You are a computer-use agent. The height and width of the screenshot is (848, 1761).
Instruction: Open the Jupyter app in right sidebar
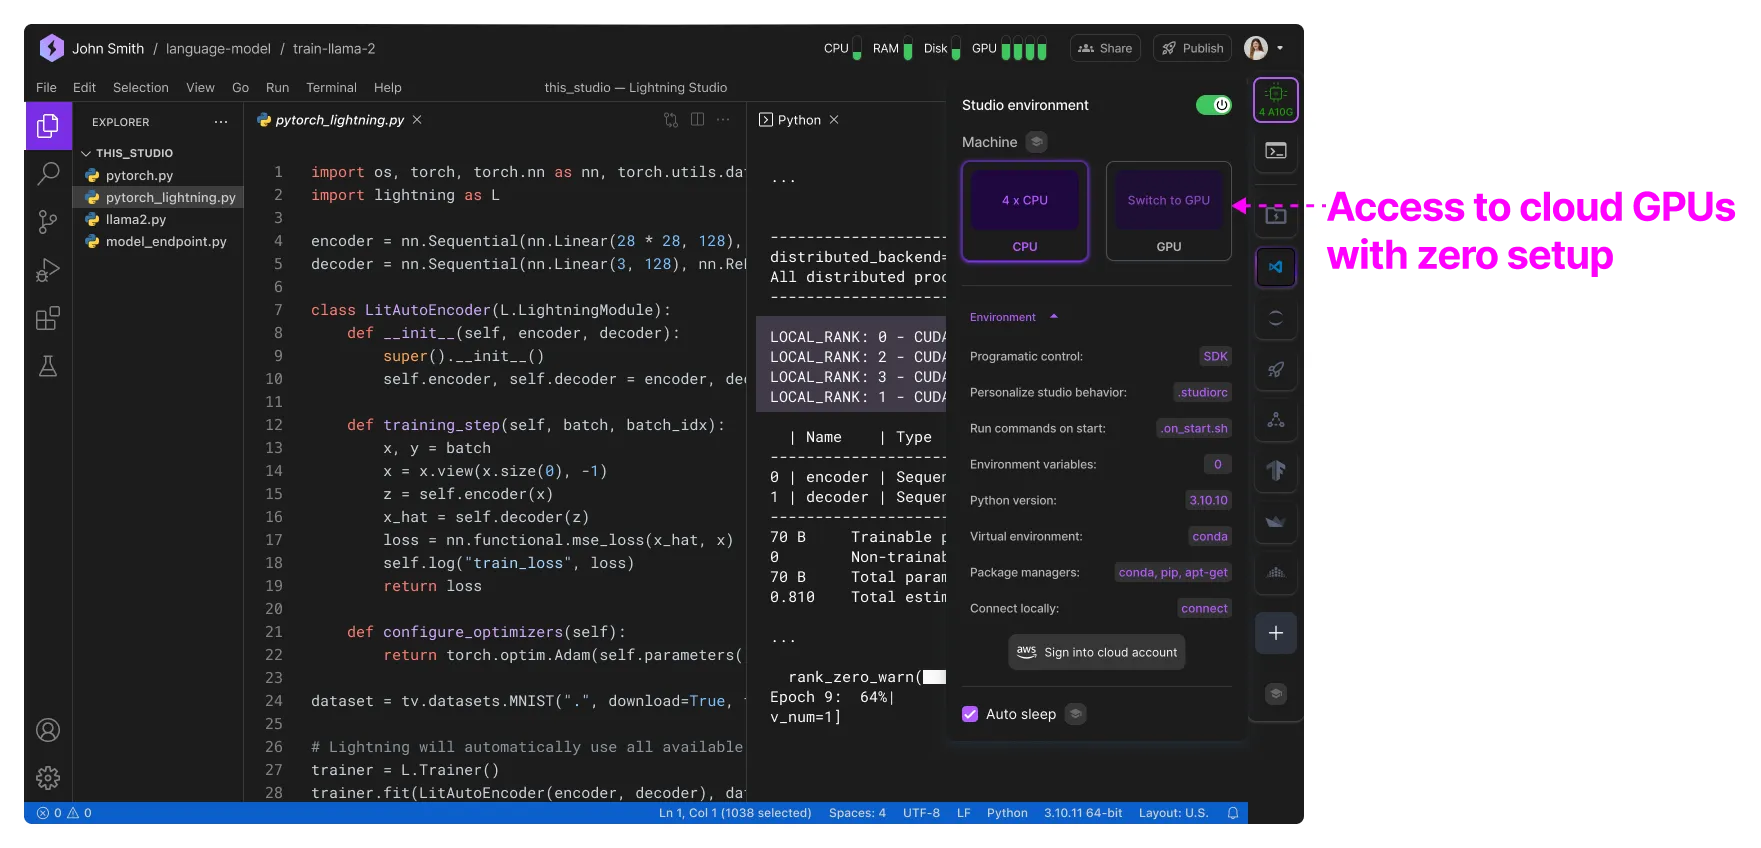(x=1276, y=318)
